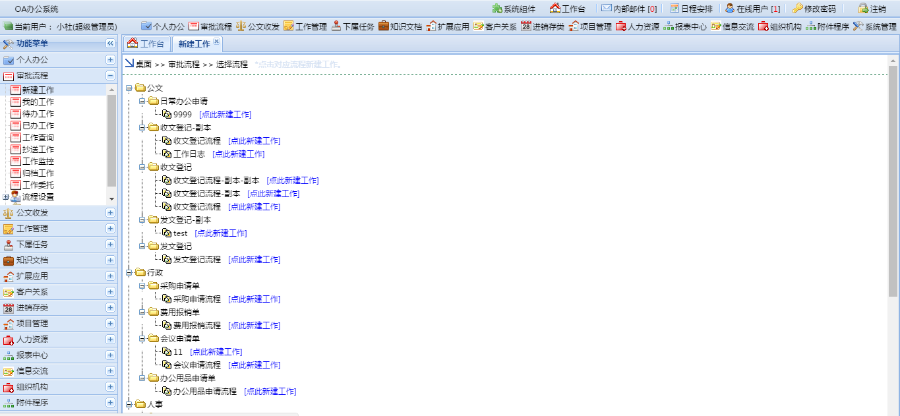Open 工作查询 in the sidebar
This screenshot has width=900, height=416.
point(38,138)
